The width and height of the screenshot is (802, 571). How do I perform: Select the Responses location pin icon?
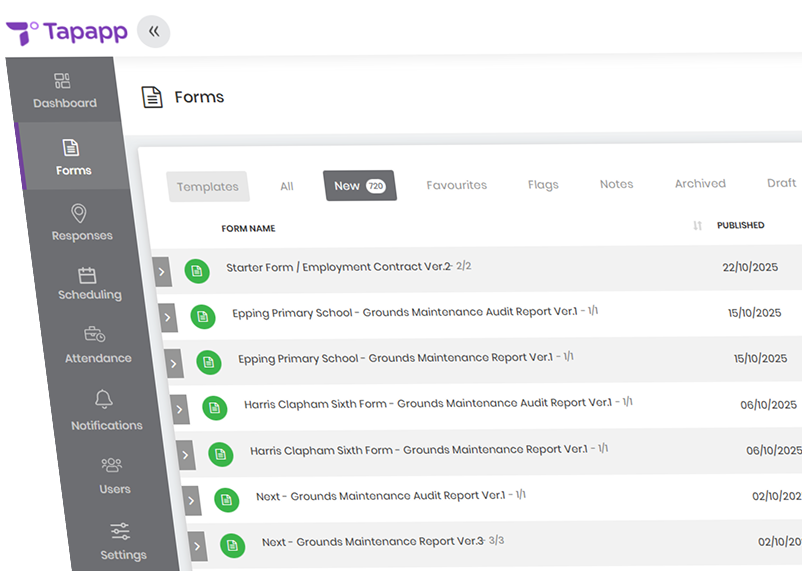tap(79, 213)
